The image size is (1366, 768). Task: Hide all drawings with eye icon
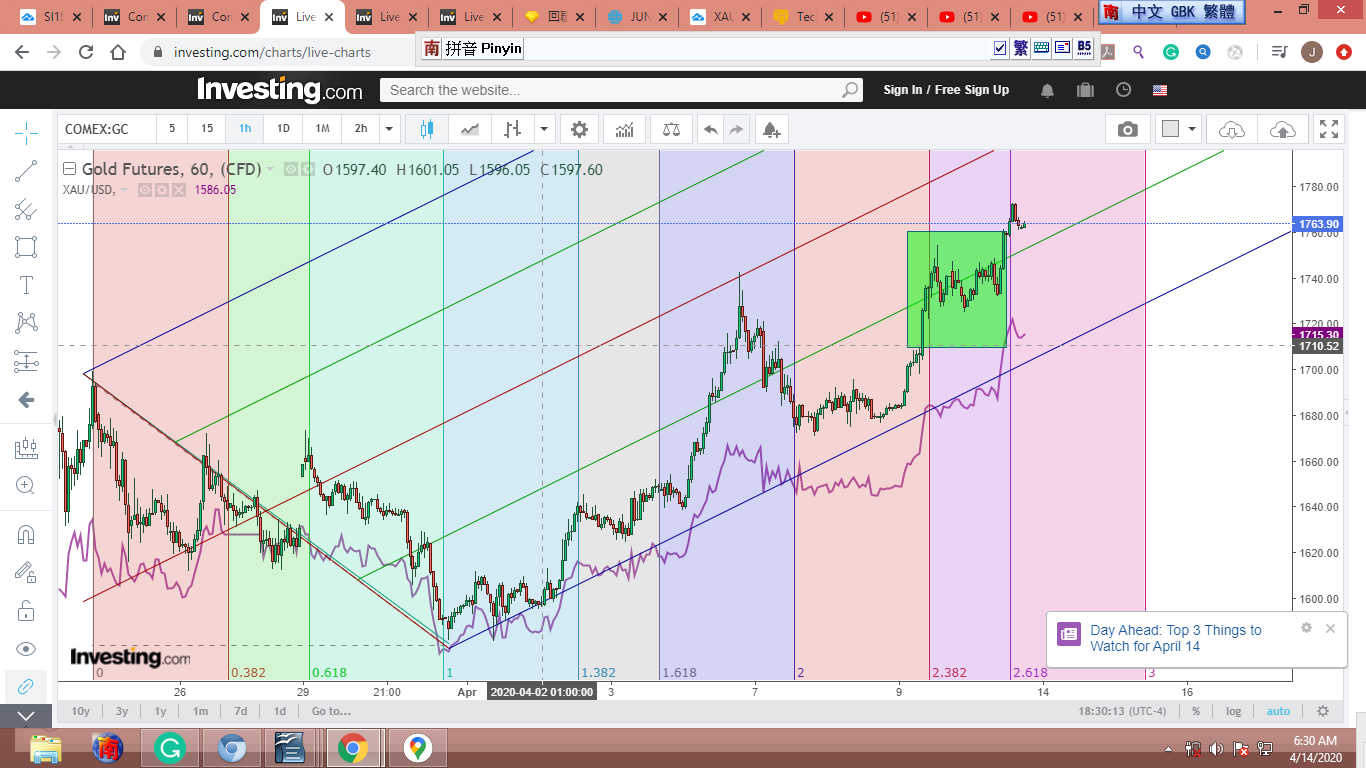tap(26, 648)
